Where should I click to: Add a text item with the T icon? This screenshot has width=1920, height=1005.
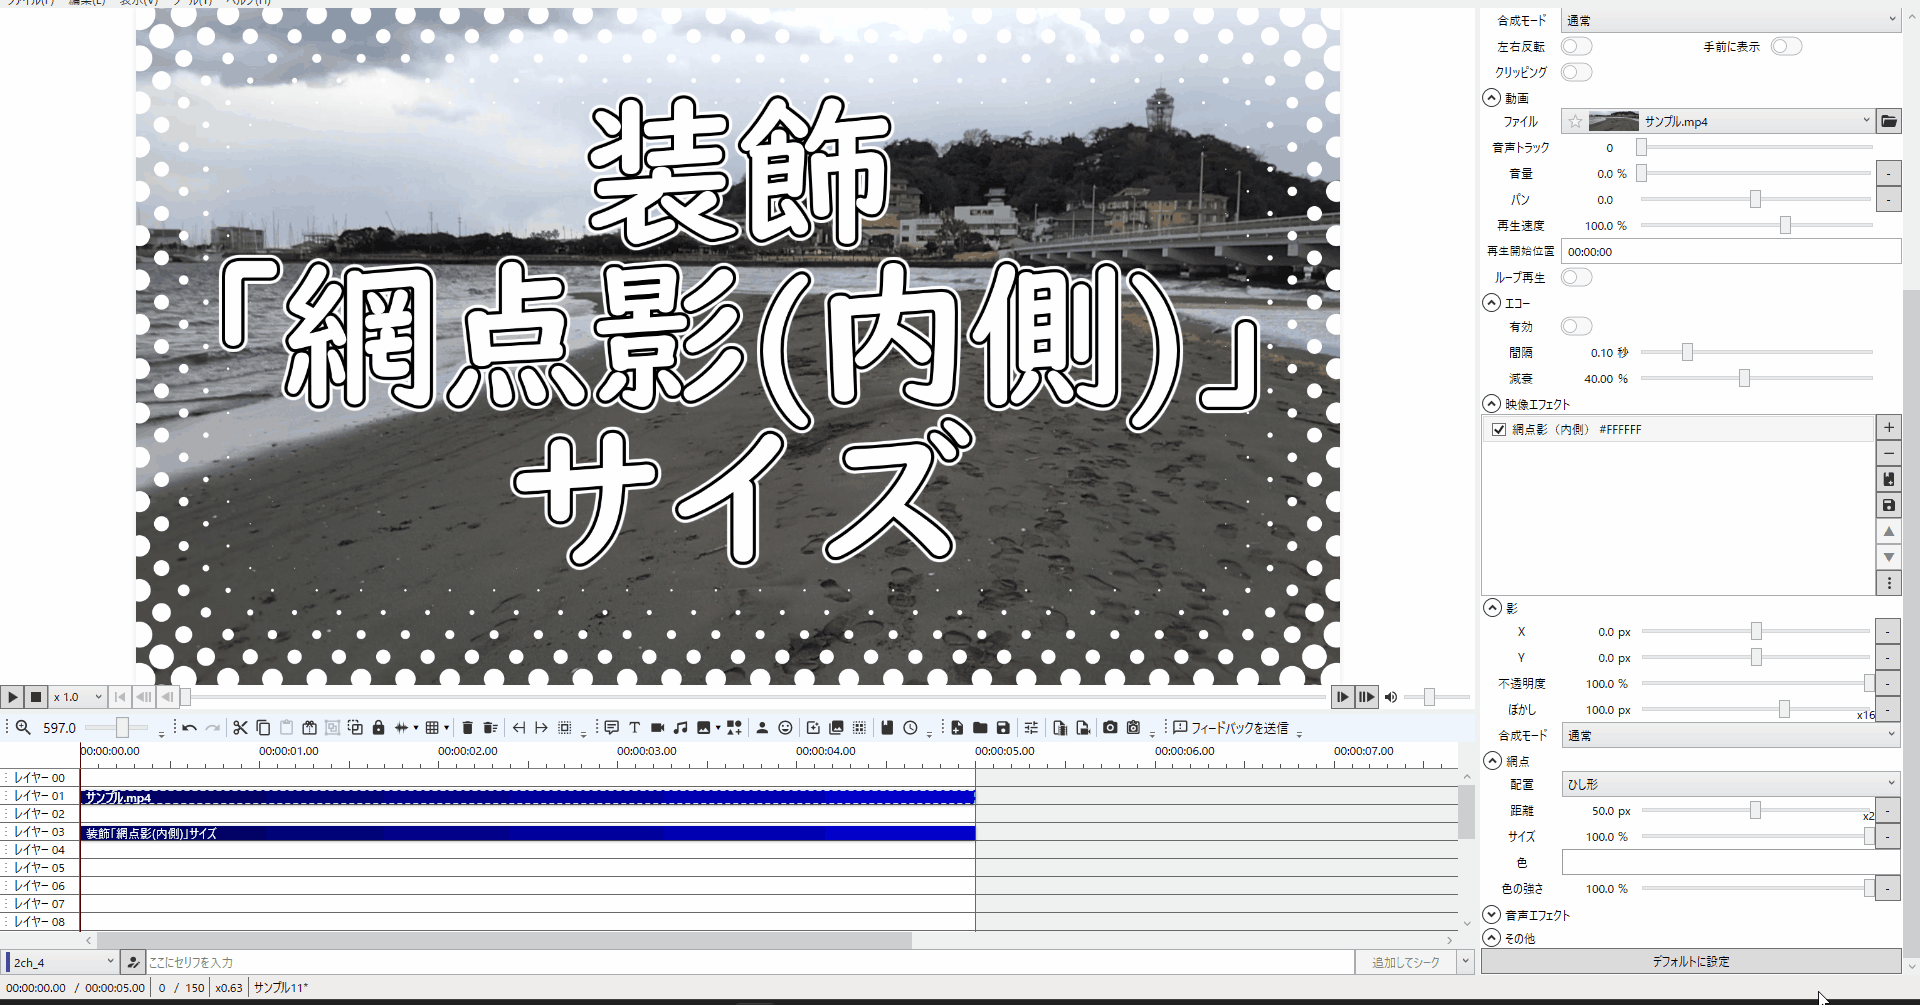click(634, 728)
